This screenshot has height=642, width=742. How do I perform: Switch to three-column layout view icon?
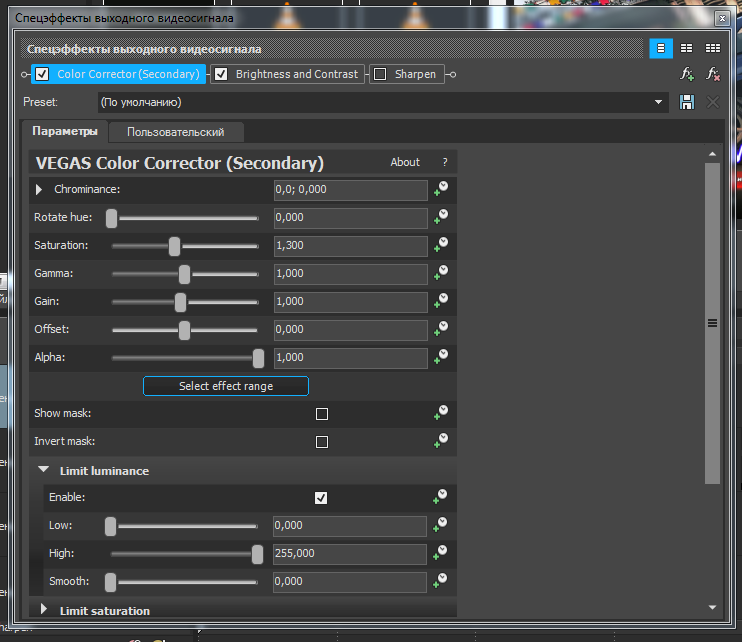point(713,48)
